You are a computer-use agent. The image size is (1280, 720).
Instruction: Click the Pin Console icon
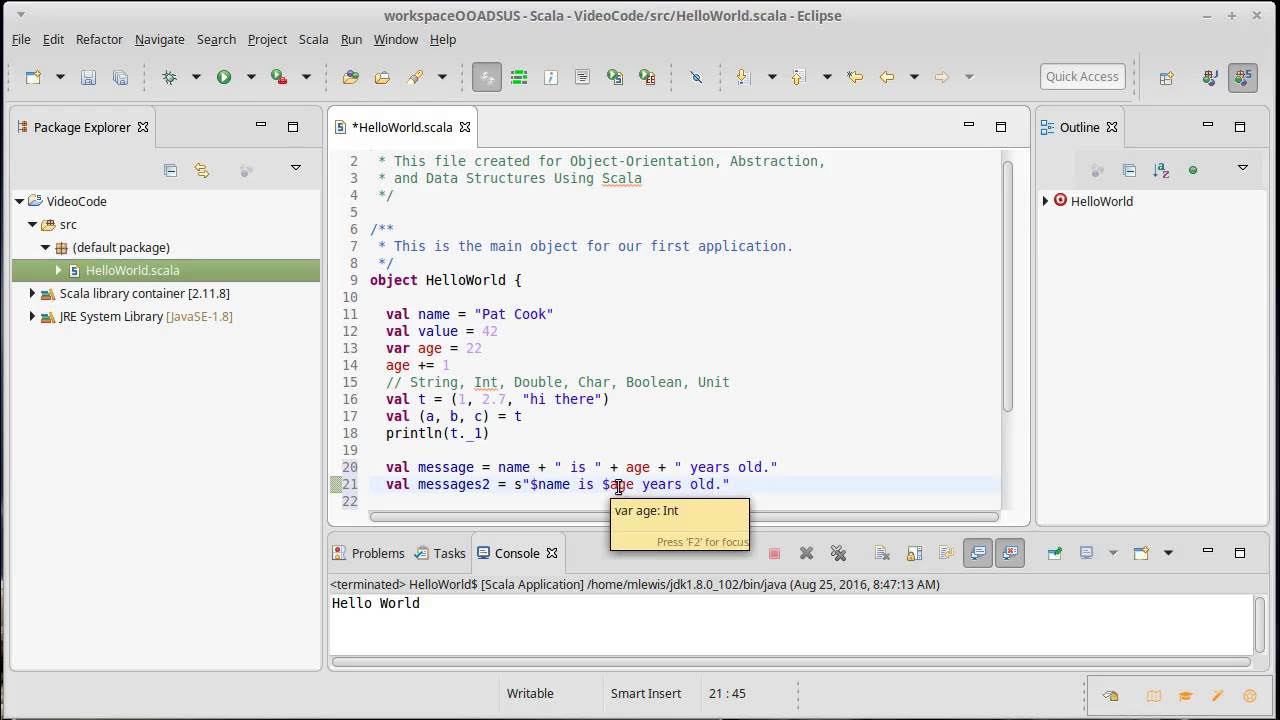point(1054,553)
